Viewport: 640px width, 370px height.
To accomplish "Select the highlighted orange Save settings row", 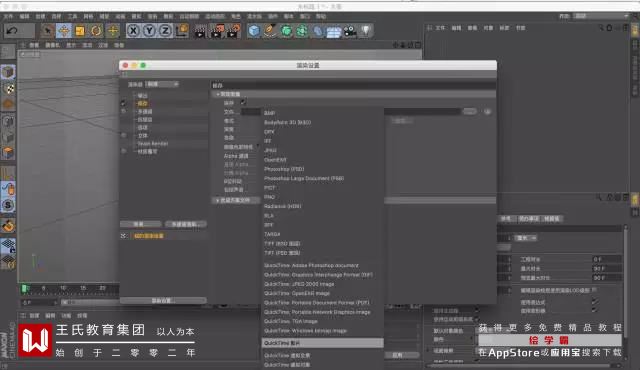I will [x=142, y=103].
